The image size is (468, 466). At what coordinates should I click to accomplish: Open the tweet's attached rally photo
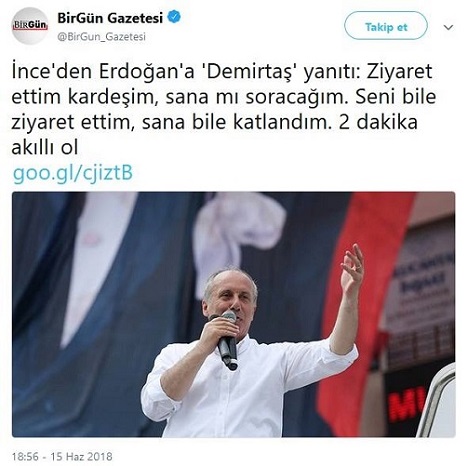[234, 314]
